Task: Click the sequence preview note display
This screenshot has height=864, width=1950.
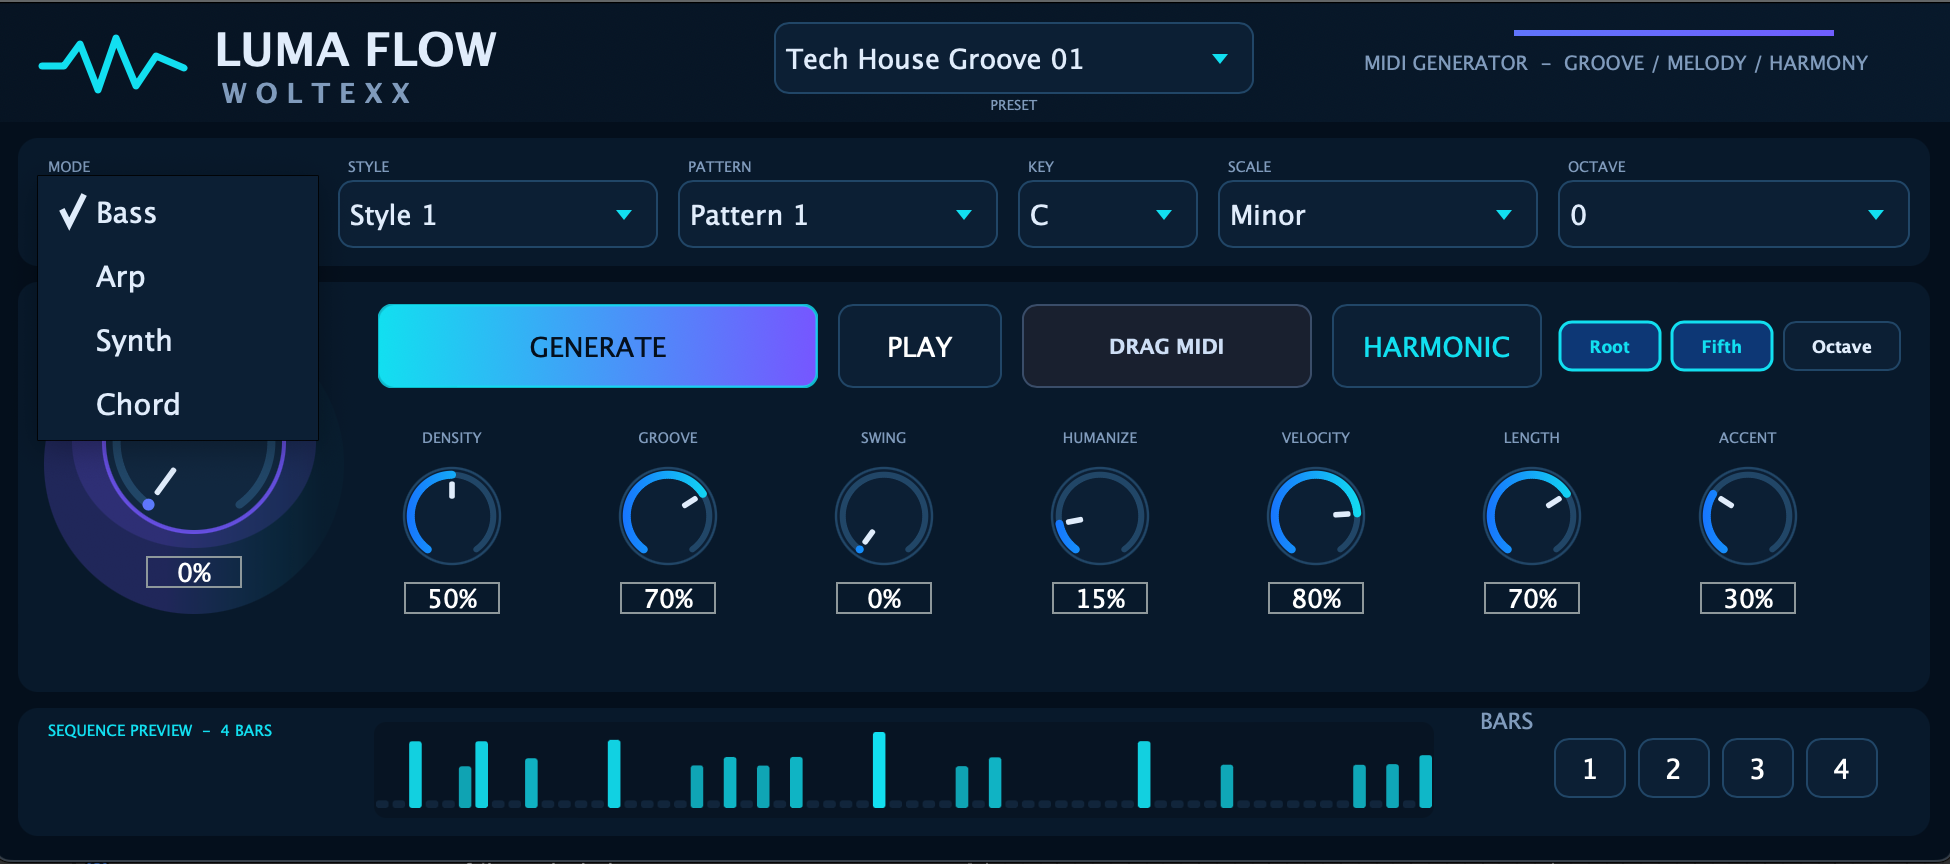Action: [904, 770]
